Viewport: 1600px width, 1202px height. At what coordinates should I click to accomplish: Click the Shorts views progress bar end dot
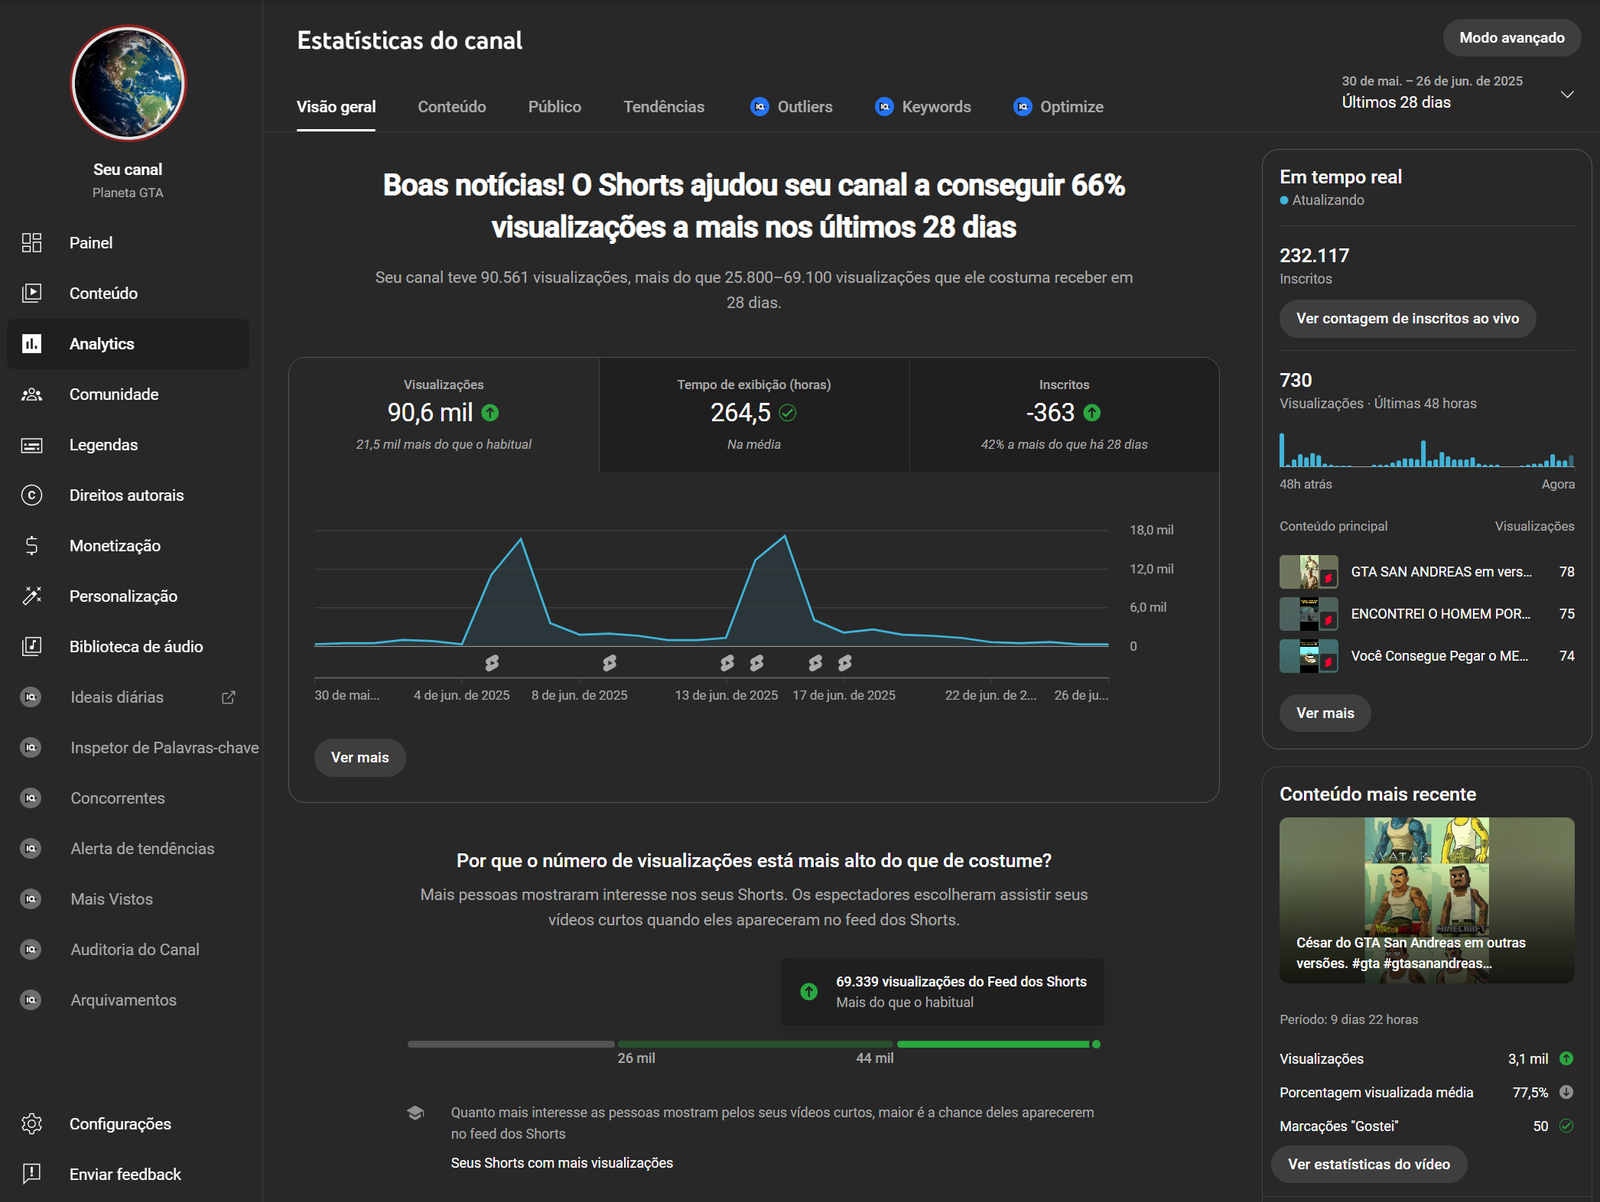pos(1096,1044)
